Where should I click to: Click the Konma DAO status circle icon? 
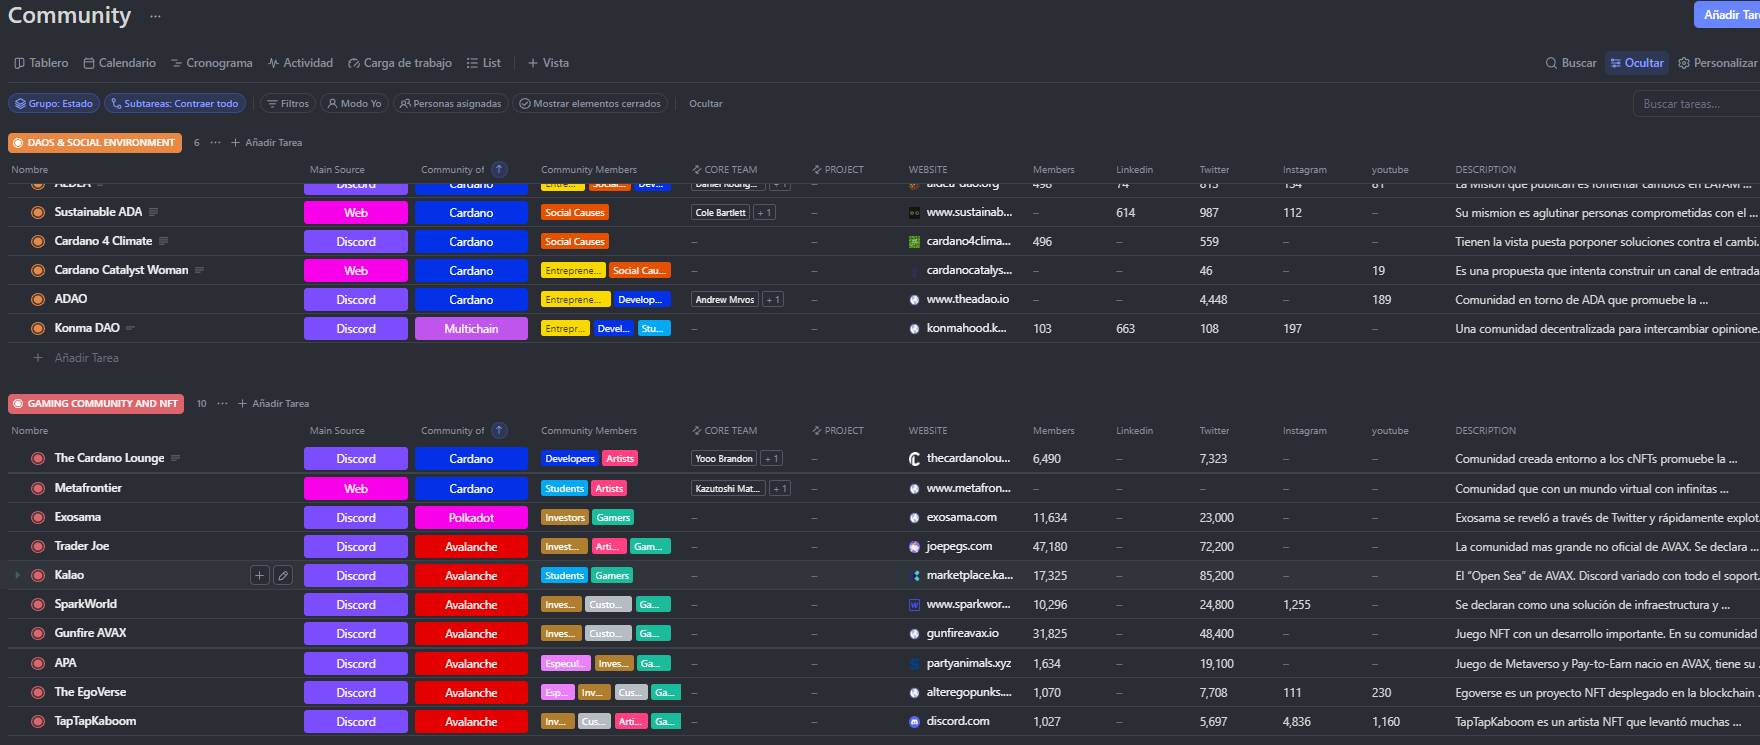38,328
